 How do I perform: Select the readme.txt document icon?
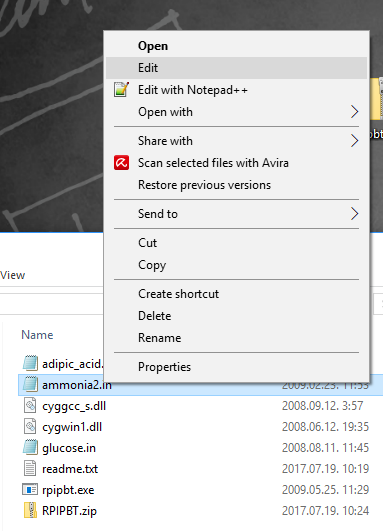pyautogui.click(x=30, y=469)
